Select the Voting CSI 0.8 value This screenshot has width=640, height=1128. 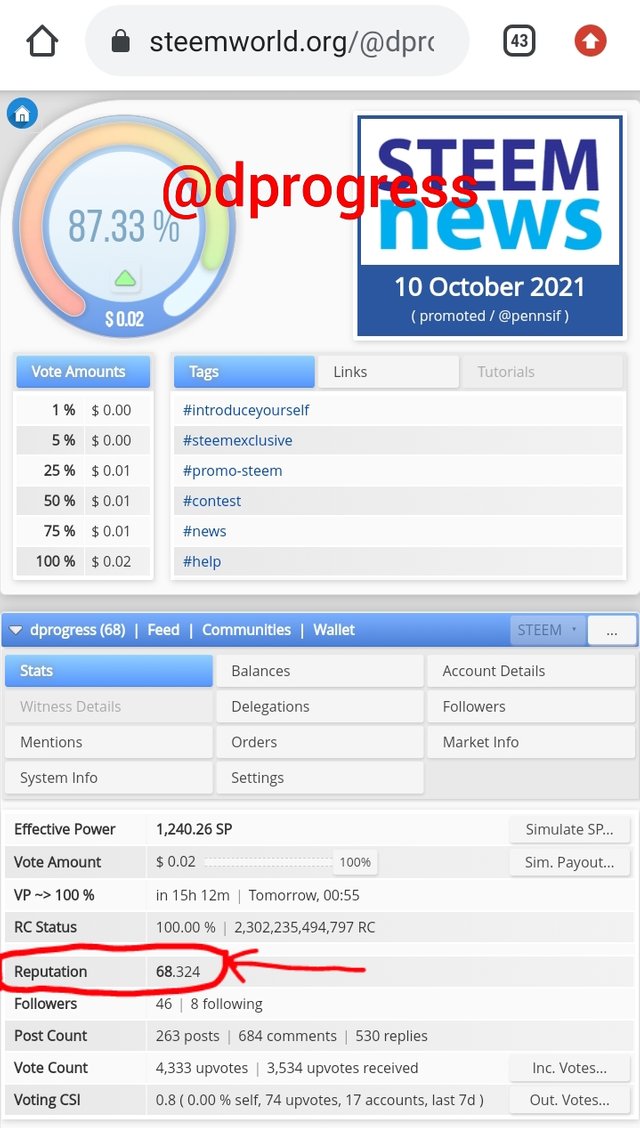point(165,1101)
